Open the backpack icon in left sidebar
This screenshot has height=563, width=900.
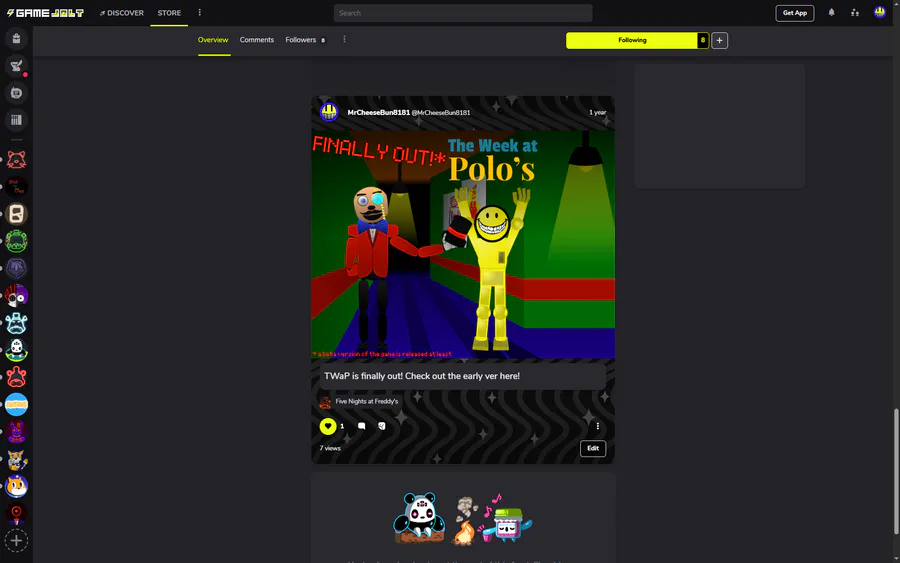[x=16, y=38]
